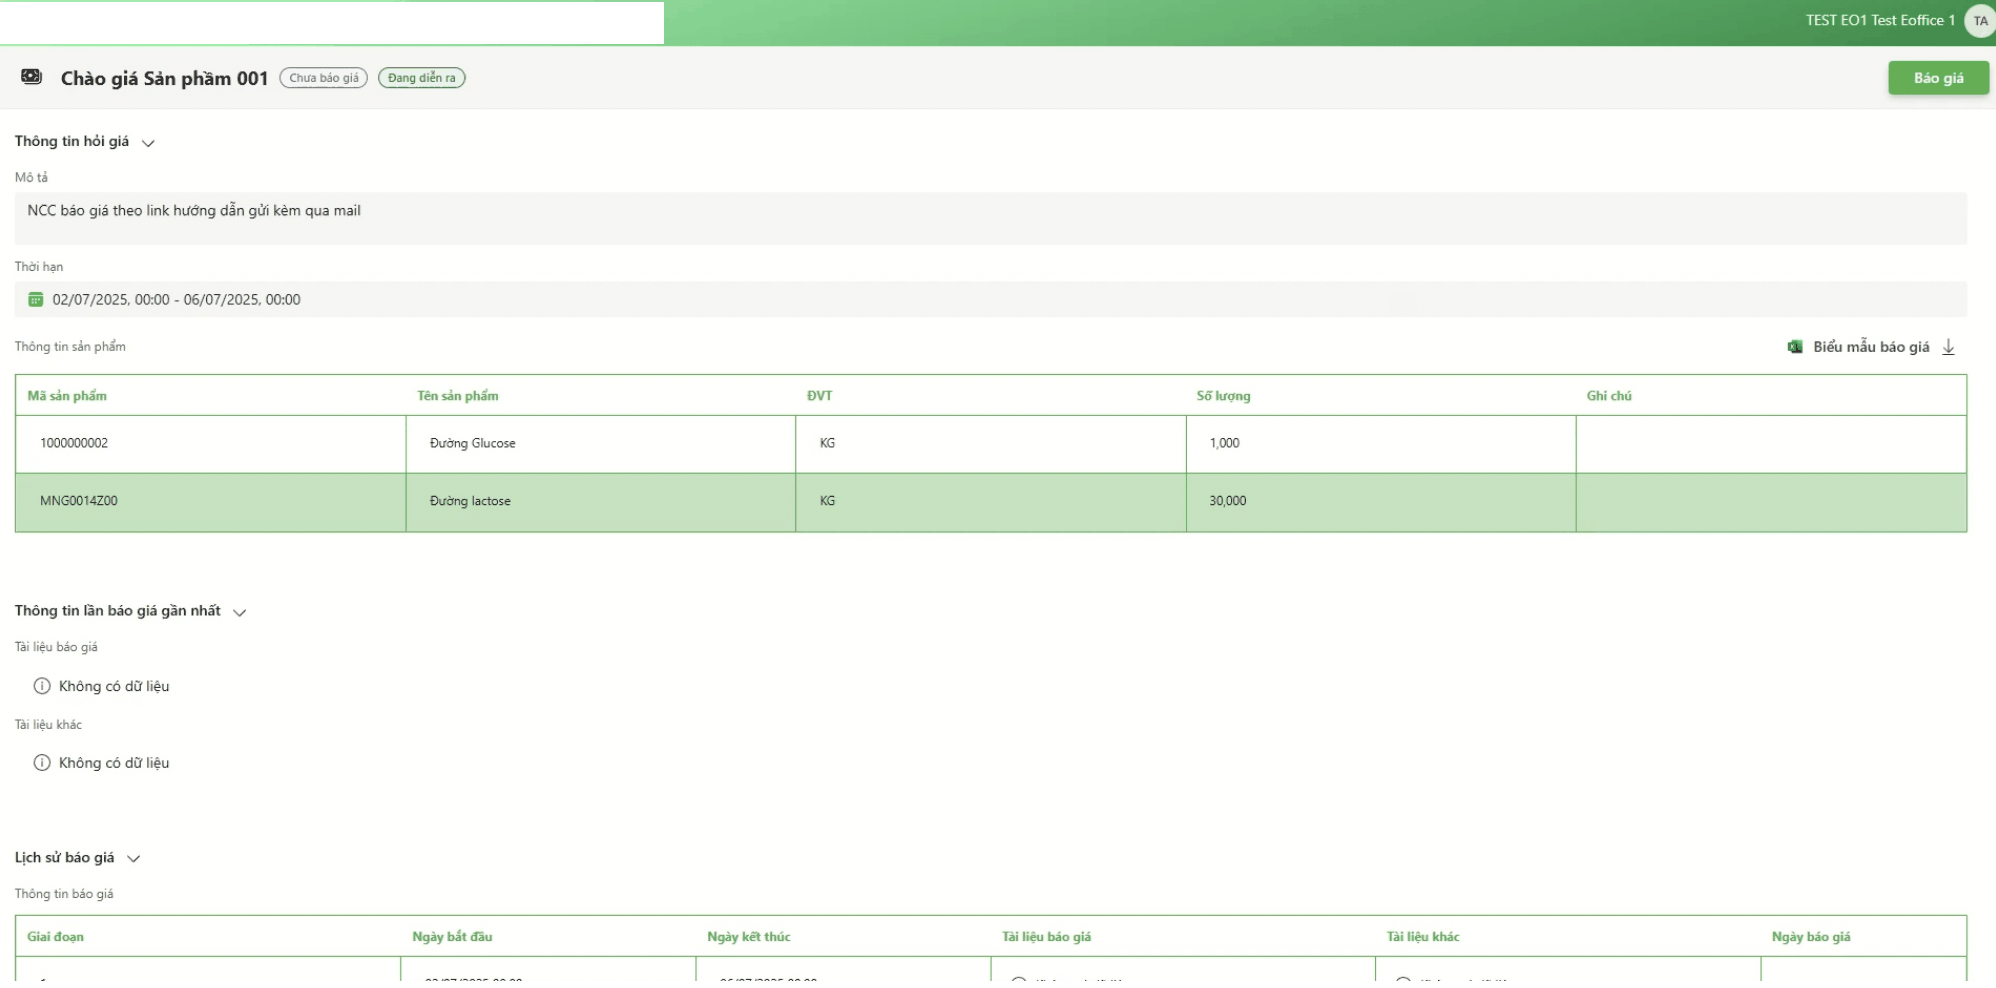The image size is (1996, 988).
Task: Click the Chưa báo giá status tag
Action: pos(324,78)
